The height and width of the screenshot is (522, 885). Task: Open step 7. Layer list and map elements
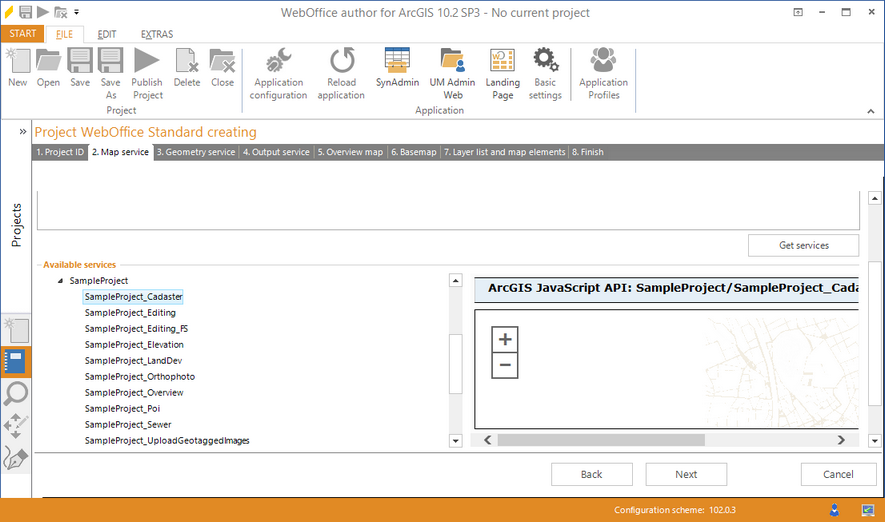click(505, 152)
